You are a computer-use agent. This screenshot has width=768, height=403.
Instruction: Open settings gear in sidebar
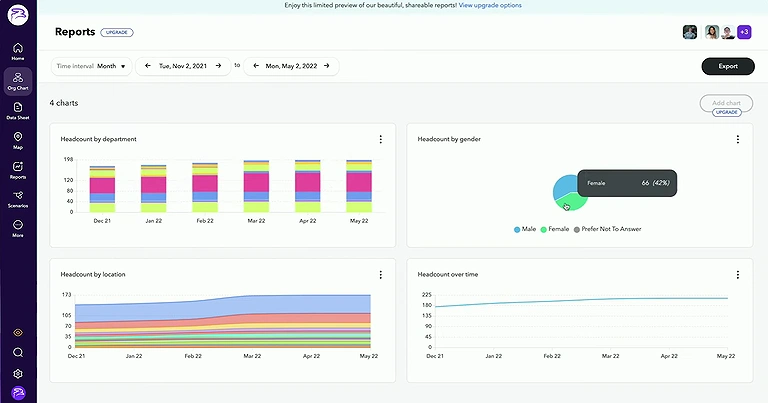(x=18, y=374)
